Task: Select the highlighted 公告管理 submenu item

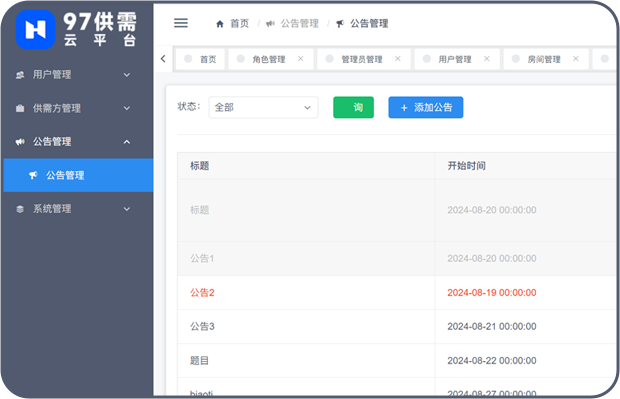Action: pyautogui.click(x=78, y=175)
